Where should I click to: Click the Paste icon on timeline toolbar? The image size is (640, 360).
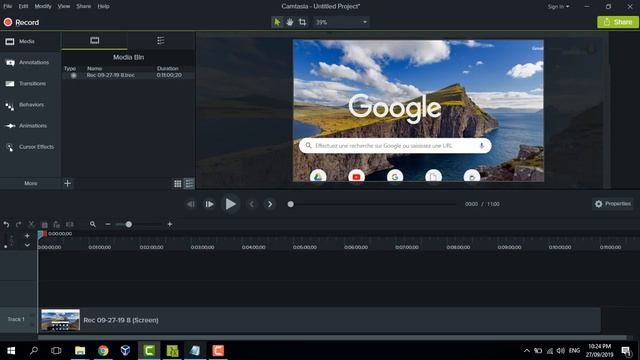click(x=57, y=224)
